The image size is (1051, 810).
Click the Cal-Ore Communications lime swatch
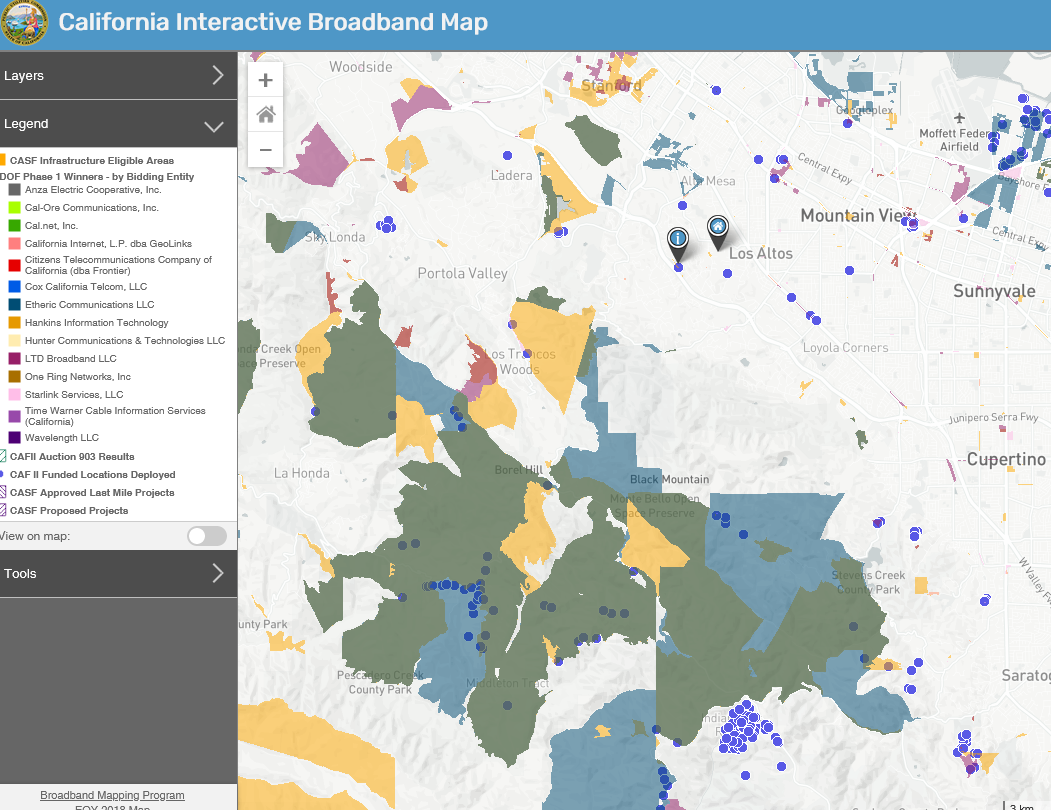15,208
